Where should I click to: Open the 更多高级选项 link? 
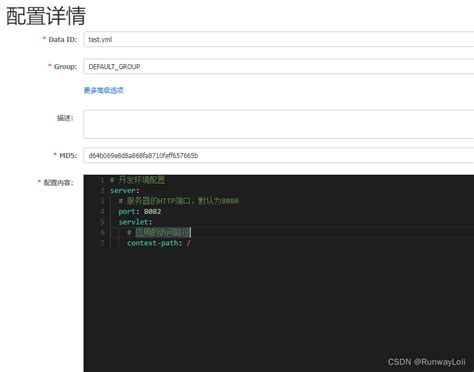(x=104, y=90)
